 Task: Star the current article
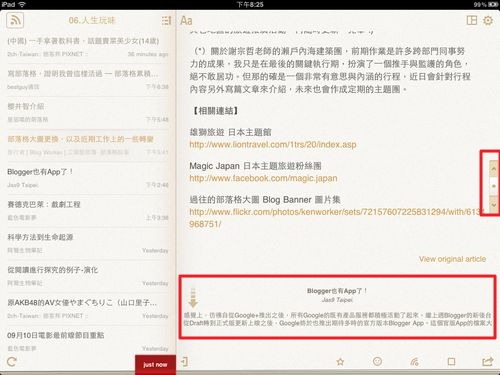pos(340,362)
